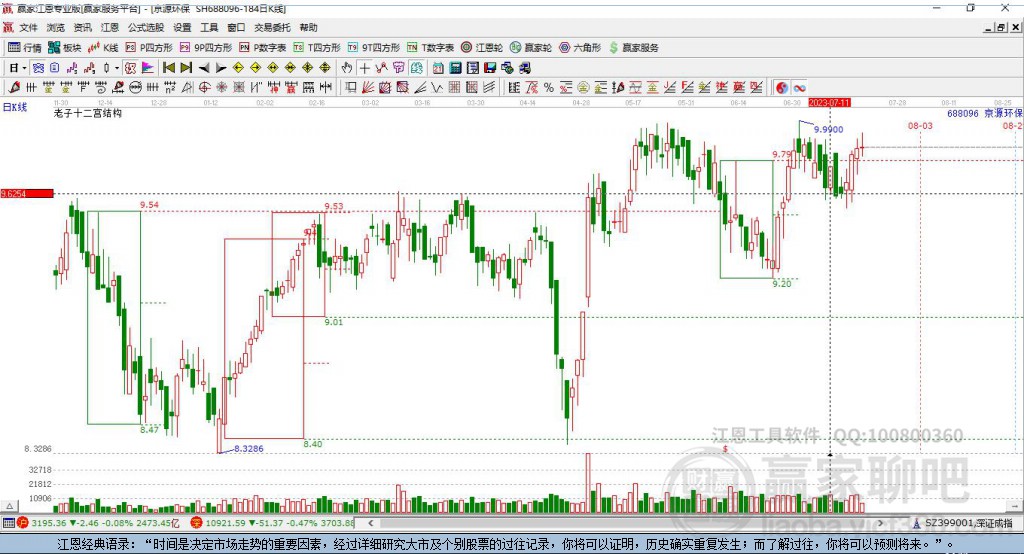
Task: Open the 赢家轮 wheel tool
Action: (530, 48)
